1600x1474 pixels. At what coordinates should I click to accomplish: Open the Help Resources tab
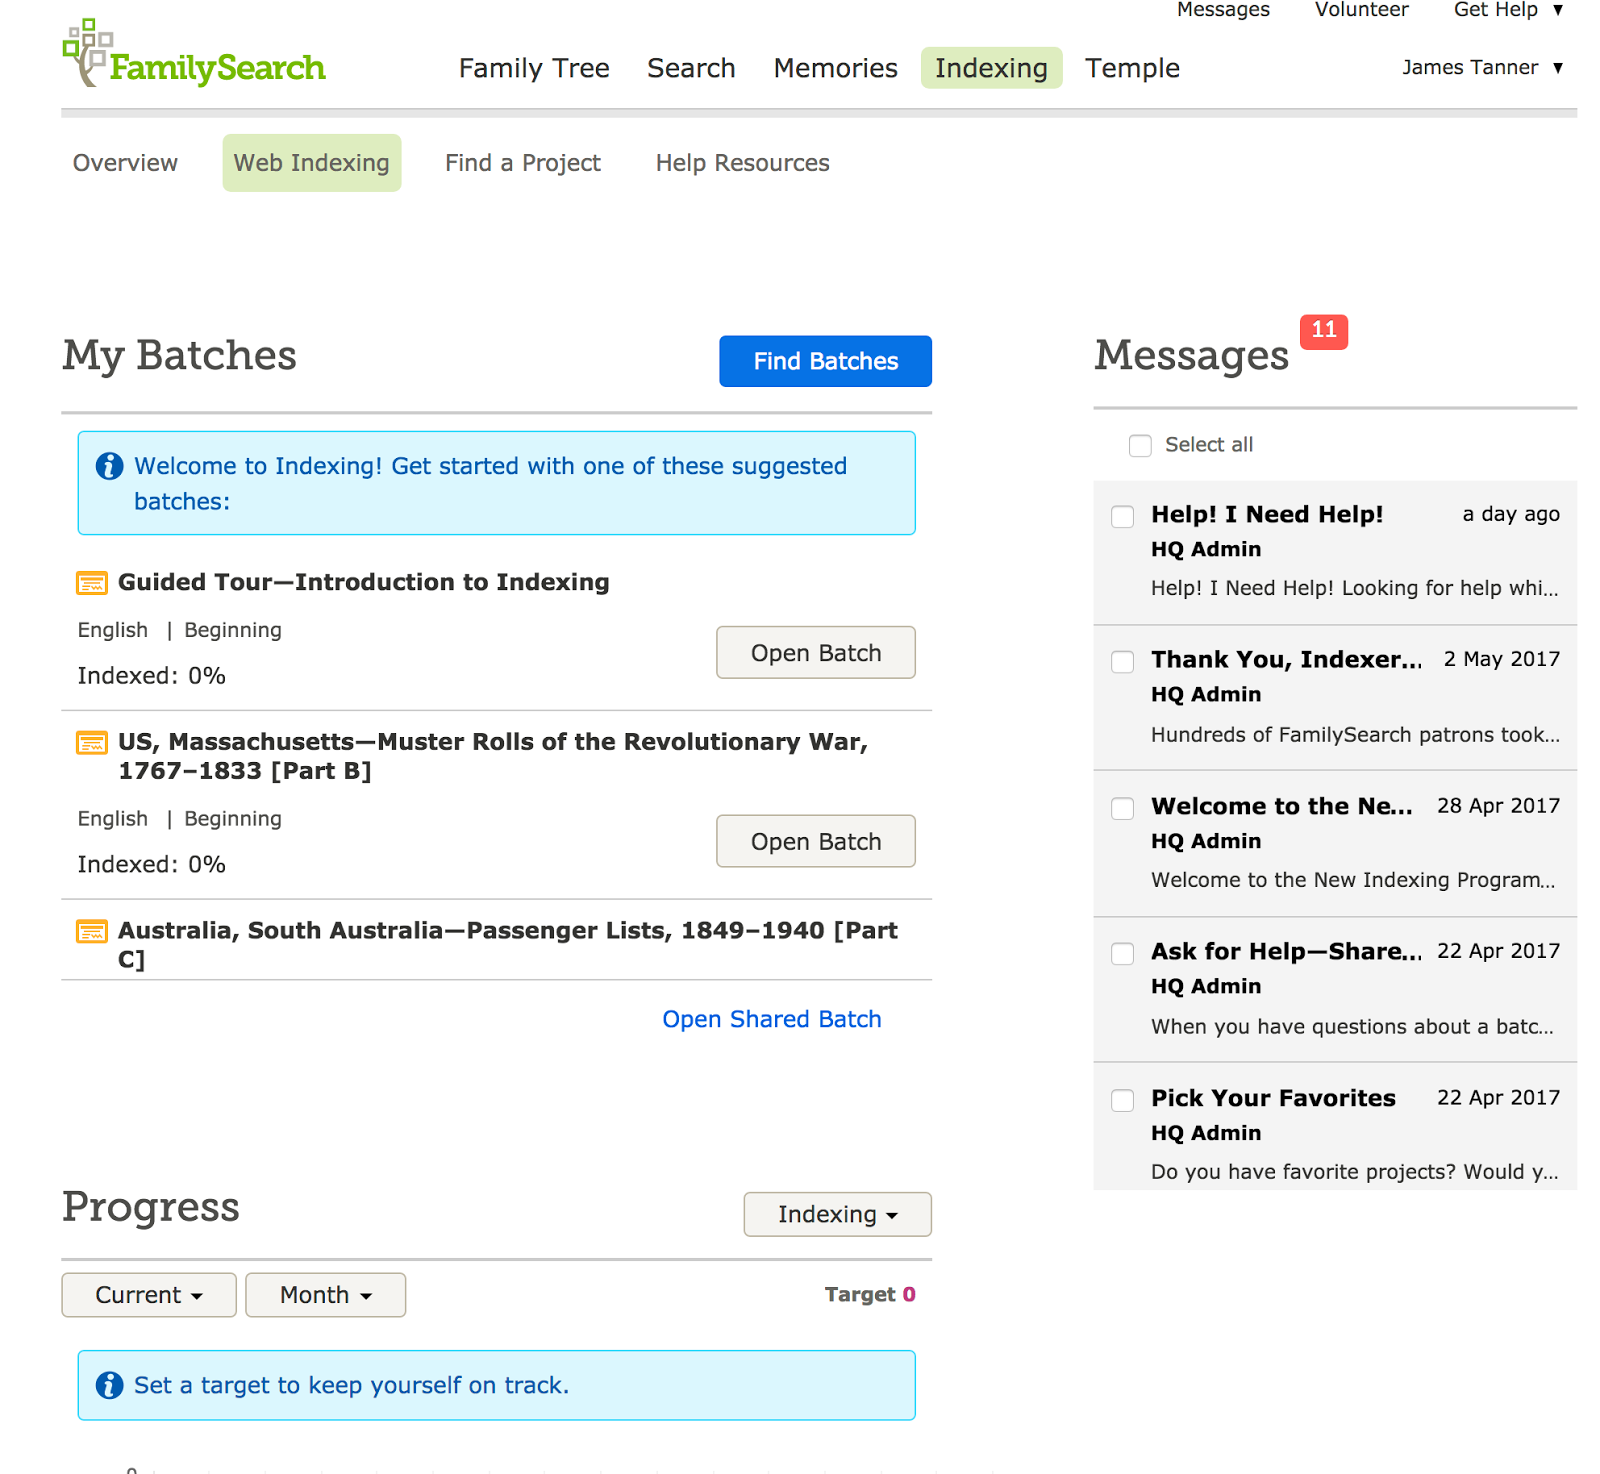point(743,163)
